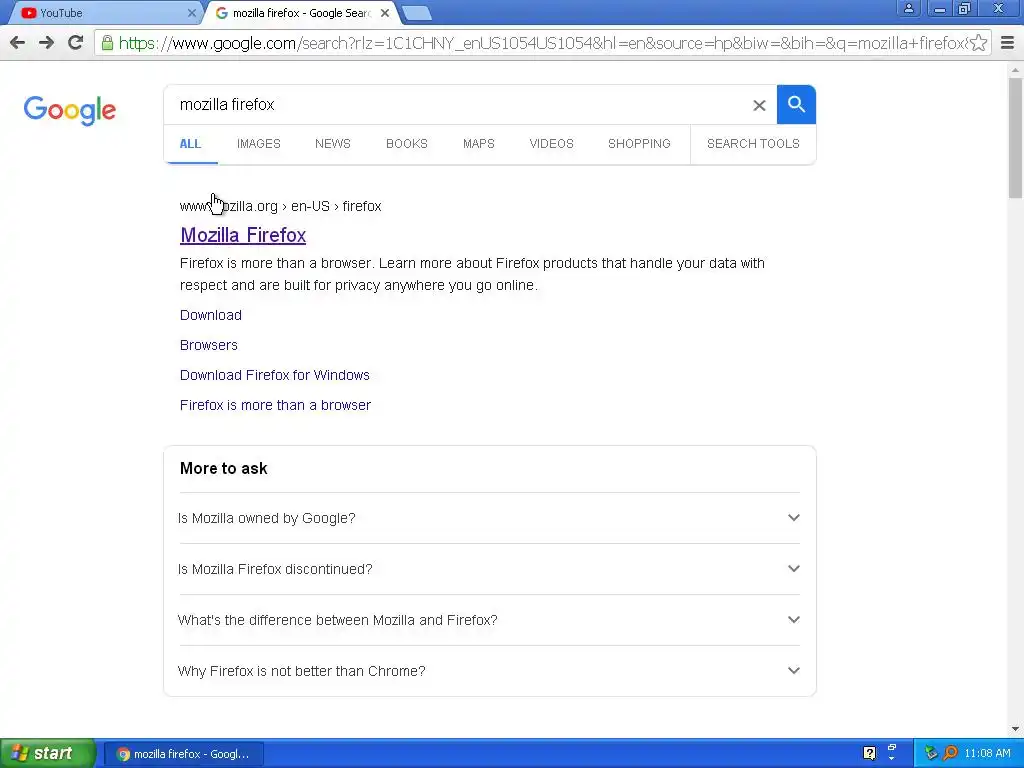Click the search magnifier icon in the system tray
Screen dimensions: 1024x768
[x=950, y=753]
